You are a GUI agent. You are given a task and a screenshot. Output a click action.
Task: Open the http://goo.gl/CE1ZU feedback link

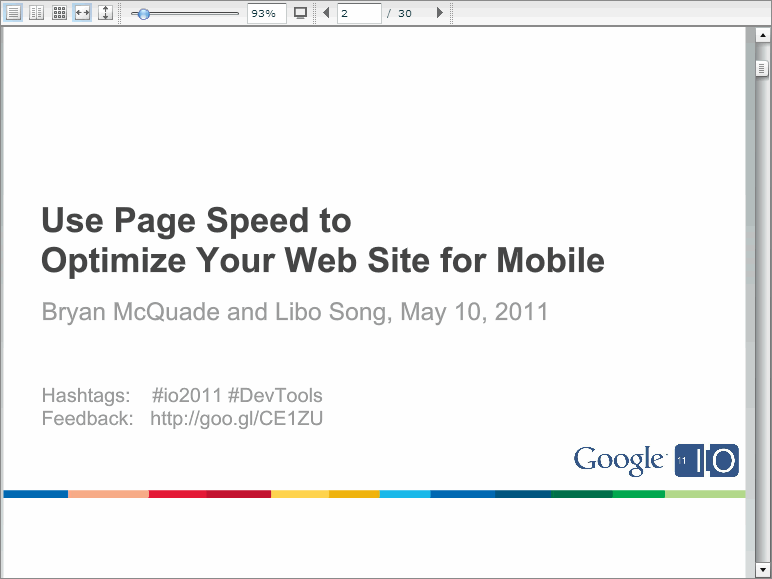[236, 418]
